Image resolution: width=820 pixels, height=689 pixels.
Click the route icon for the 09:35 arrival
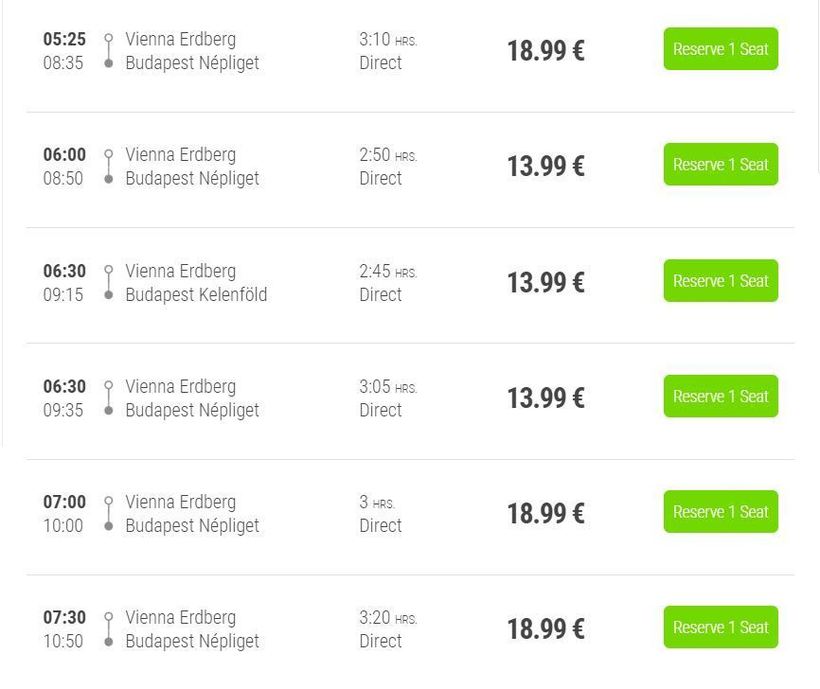click(x=108, y=398)
